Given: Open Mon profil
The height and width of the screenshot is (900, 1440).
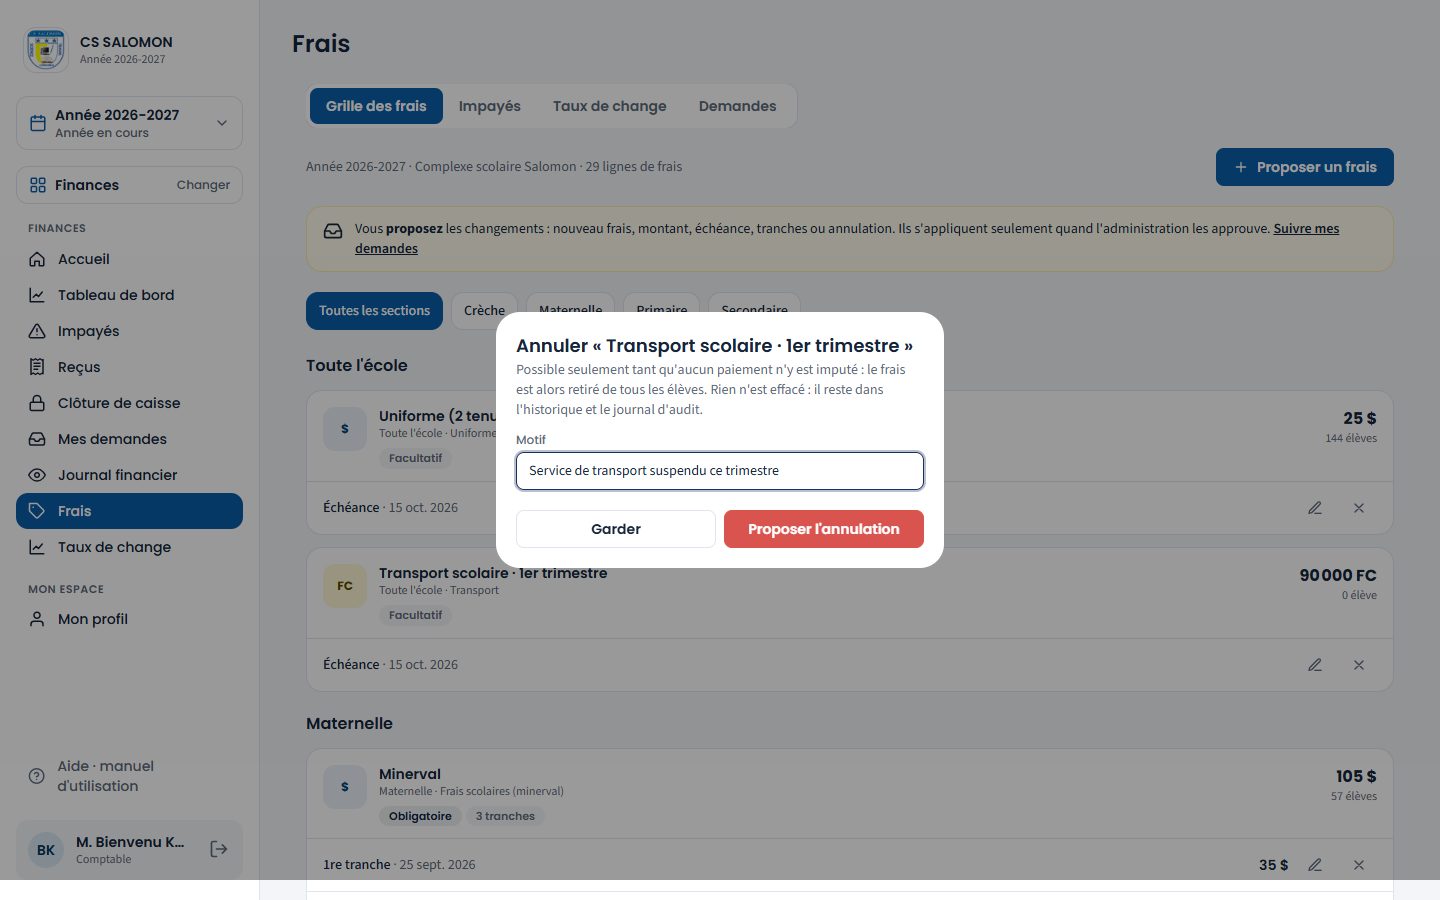Looking at the screenshot, I should pos(129,619).
